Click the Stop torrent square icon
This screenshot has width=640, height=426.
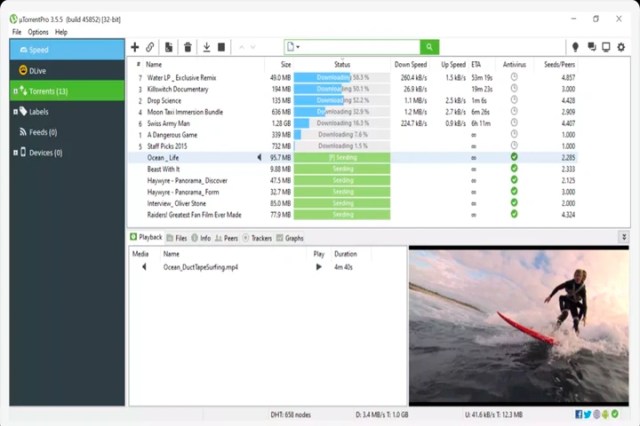(221, 47)
